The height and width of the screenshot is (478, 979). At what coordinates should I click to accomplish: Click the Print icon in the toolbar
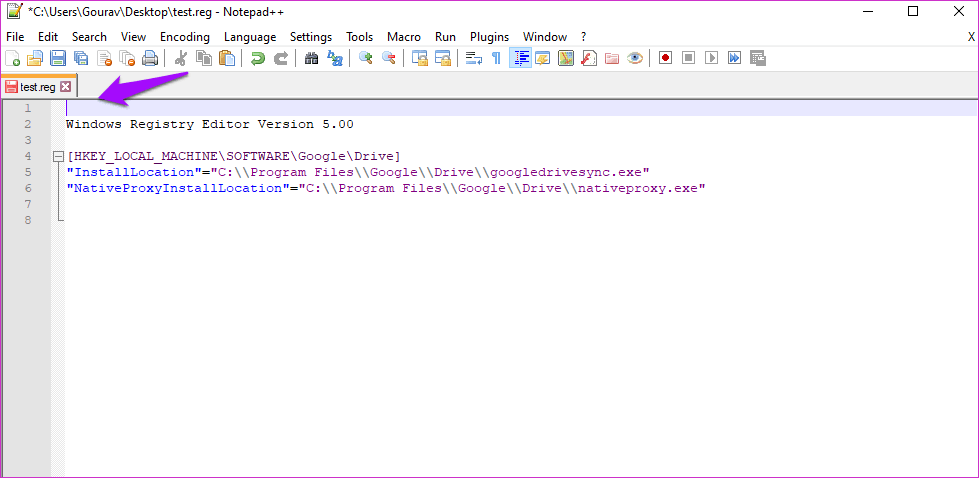click(149, 58)
